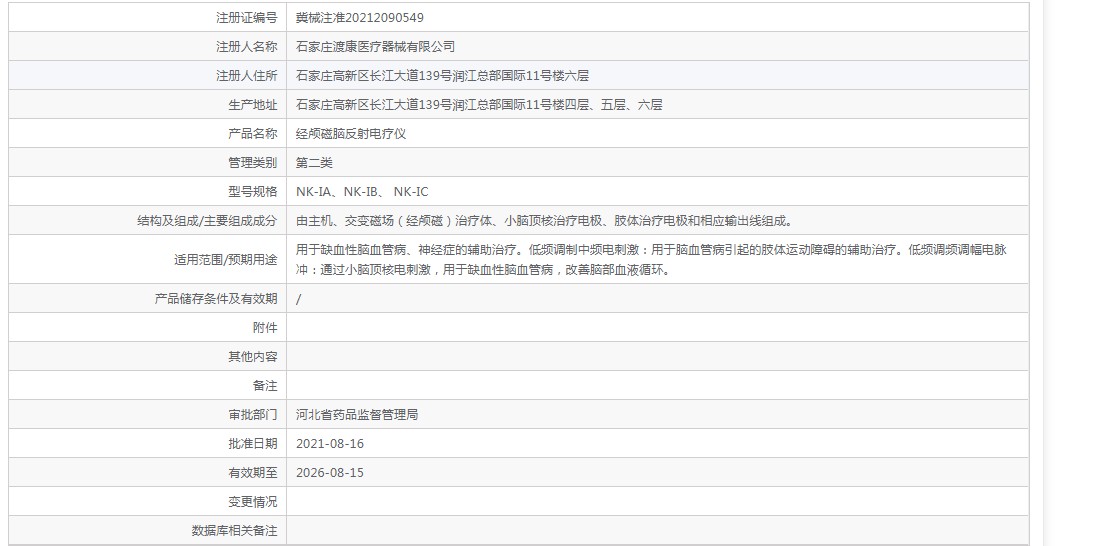The height and width of the screenshot is (546, 1104).
Task: Click the 有效期至 label
Action: coord(253,473)
